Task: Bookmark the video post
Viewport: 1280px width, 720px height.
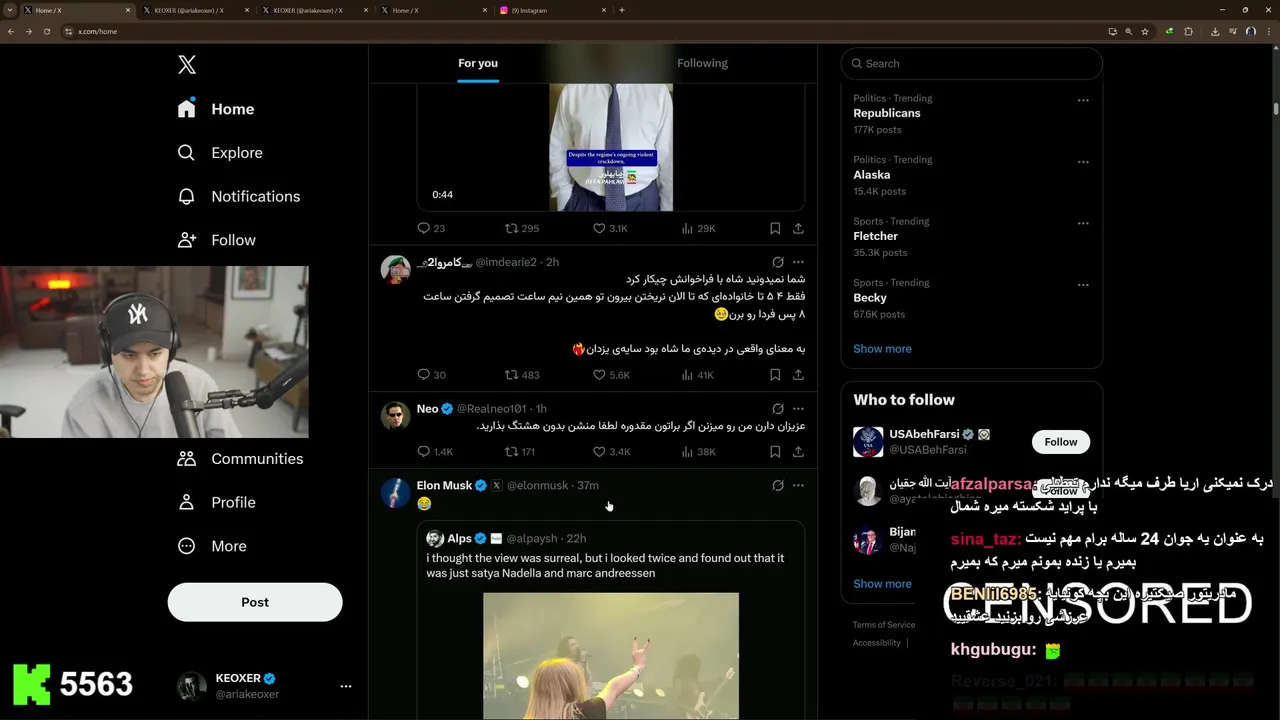Action: pos(775,229)
